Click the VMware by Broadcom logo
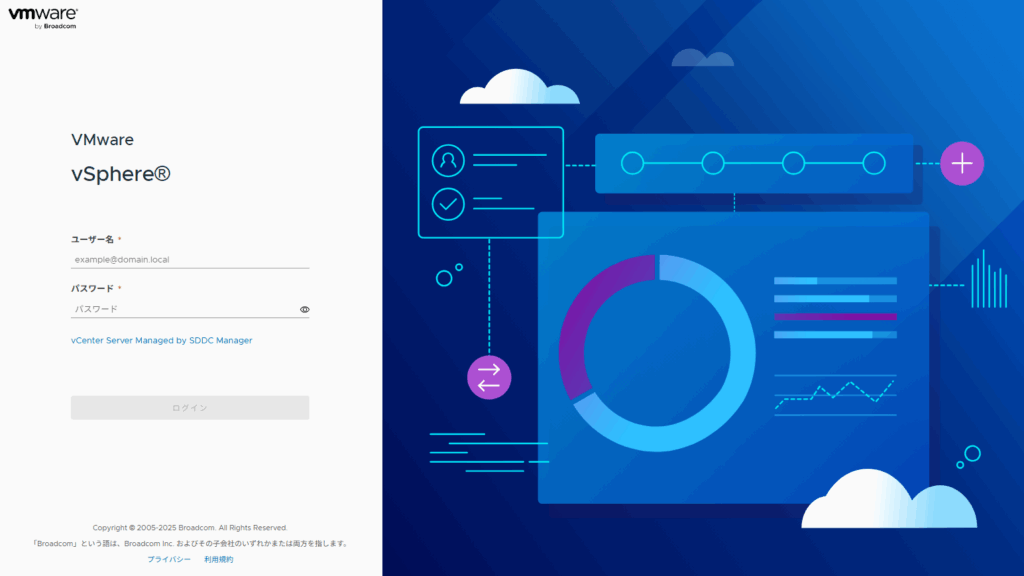1024x576 pixels. pyautogui.click(x=43, y=17)
